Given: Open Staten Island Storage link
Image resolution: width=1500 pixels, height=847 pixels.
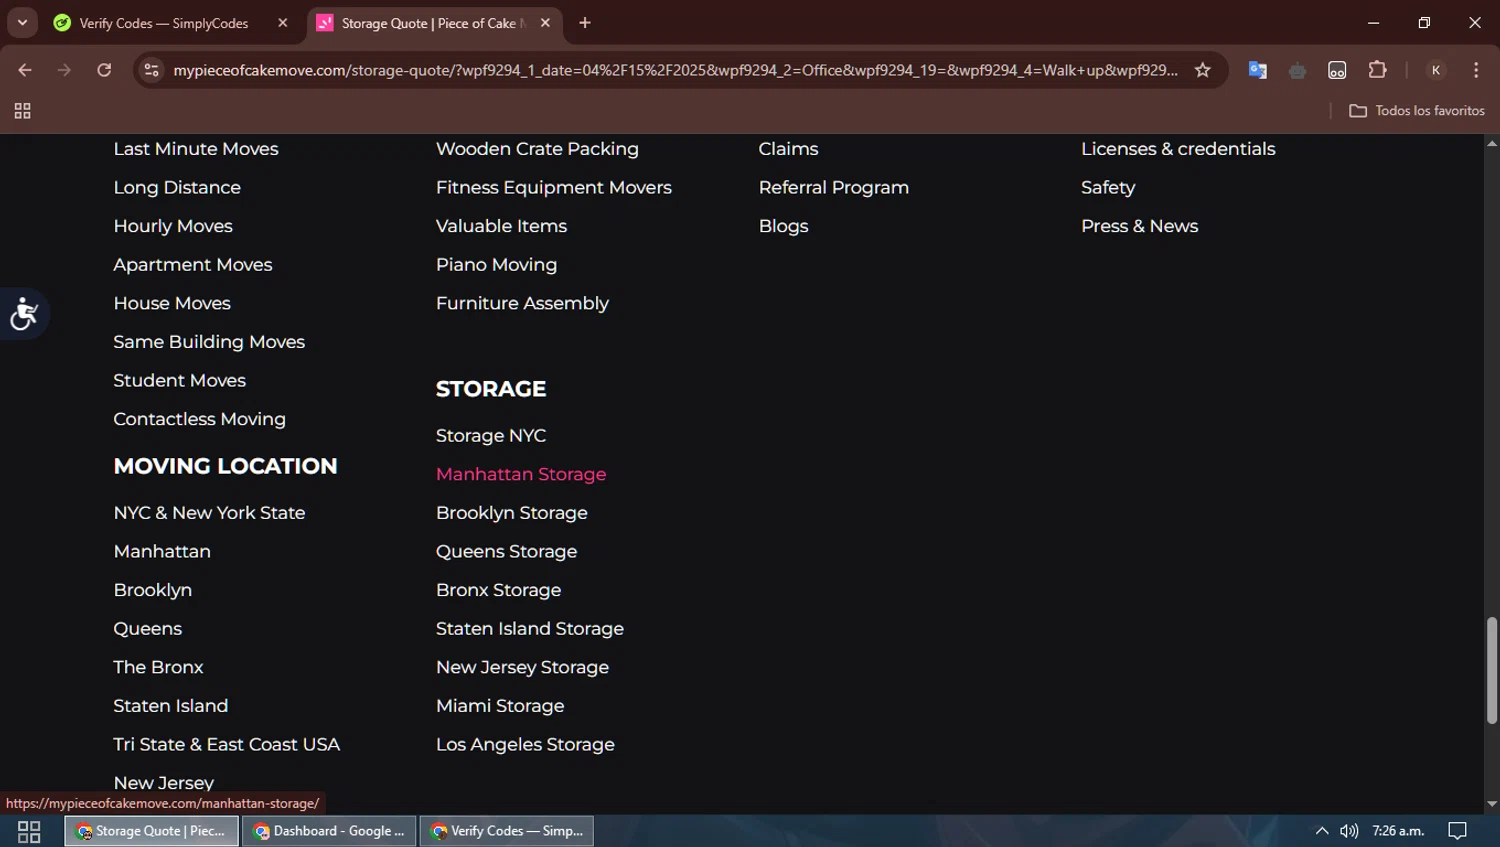Looking at the screenshot, I should tap(530, 629).
